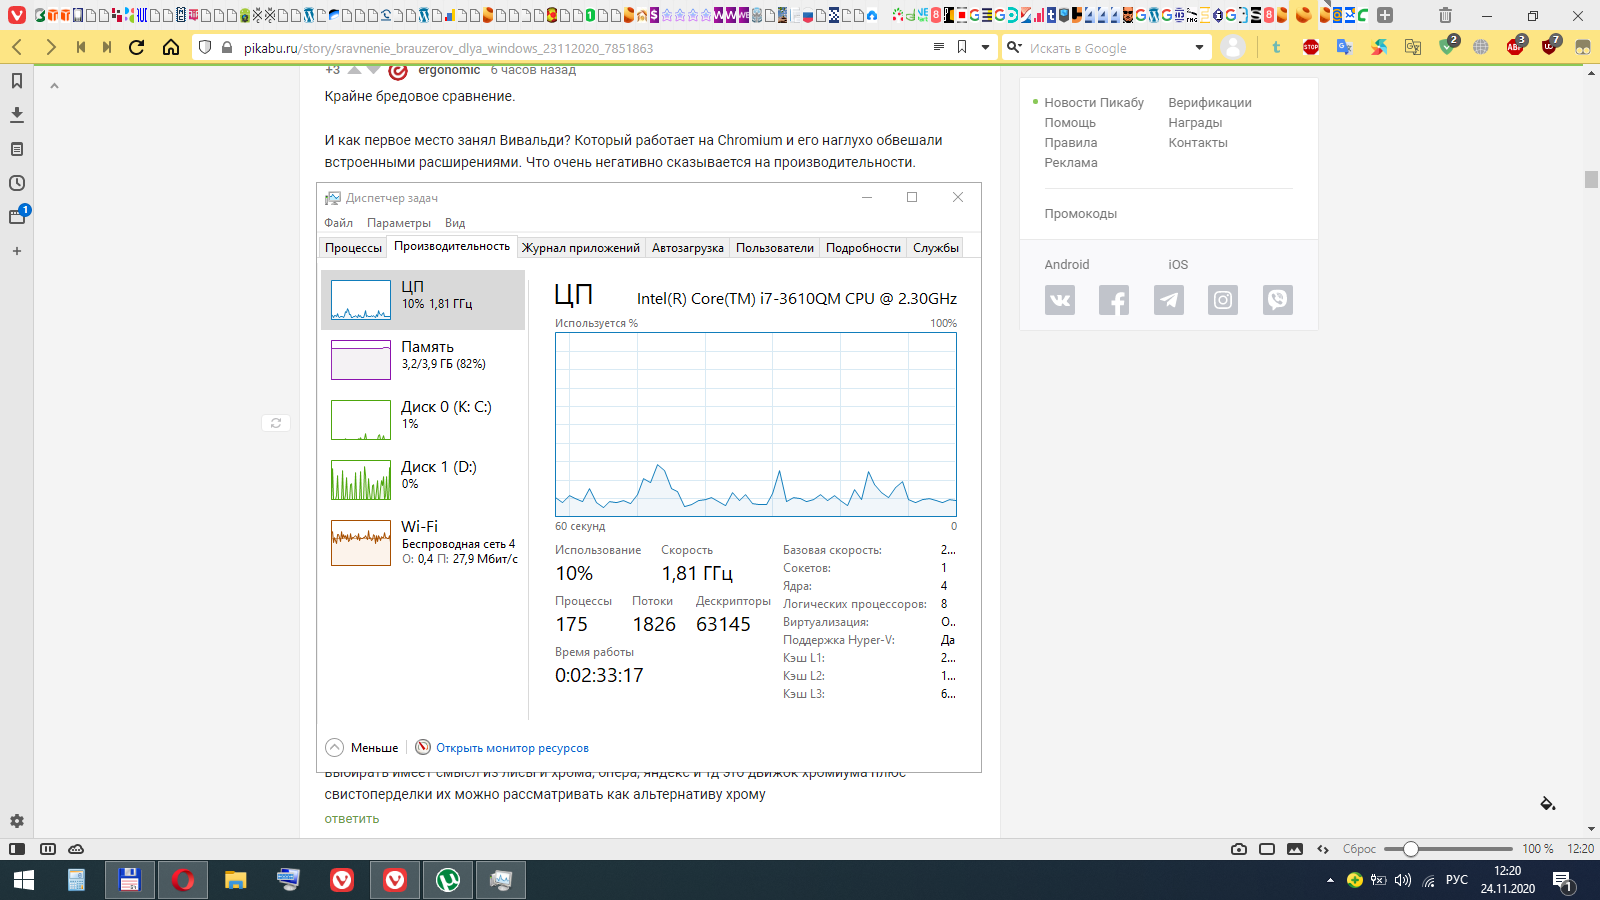Open the Google Translate extension
The image size is (1600, 900).
click(1344, 47)
